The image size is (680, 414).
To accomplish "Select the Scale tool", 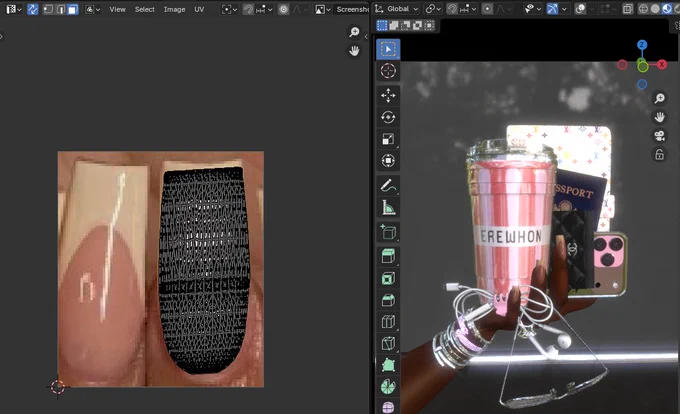I will (388, 139).
